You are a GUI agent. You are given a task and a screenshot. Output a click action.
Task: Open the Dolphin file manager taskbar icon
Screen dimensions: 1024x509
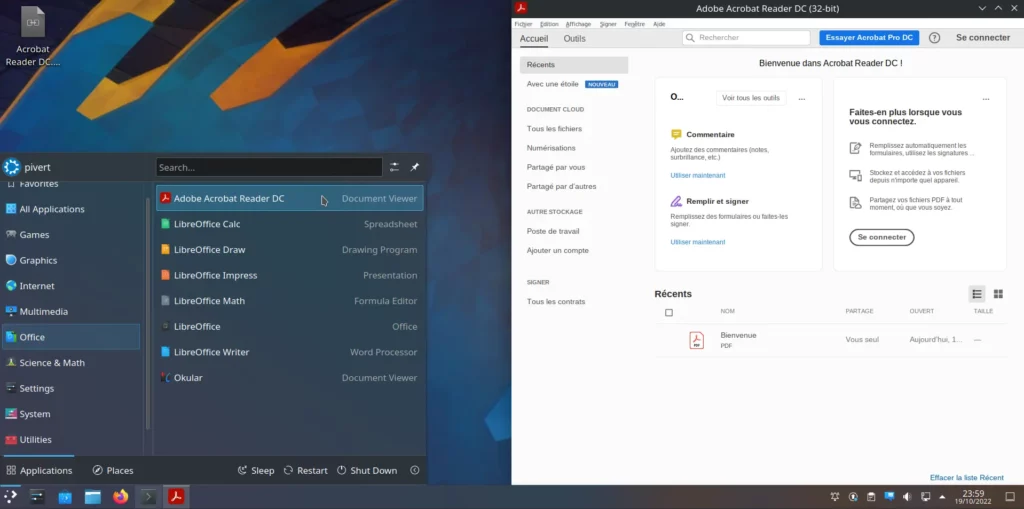coord(93,497)
